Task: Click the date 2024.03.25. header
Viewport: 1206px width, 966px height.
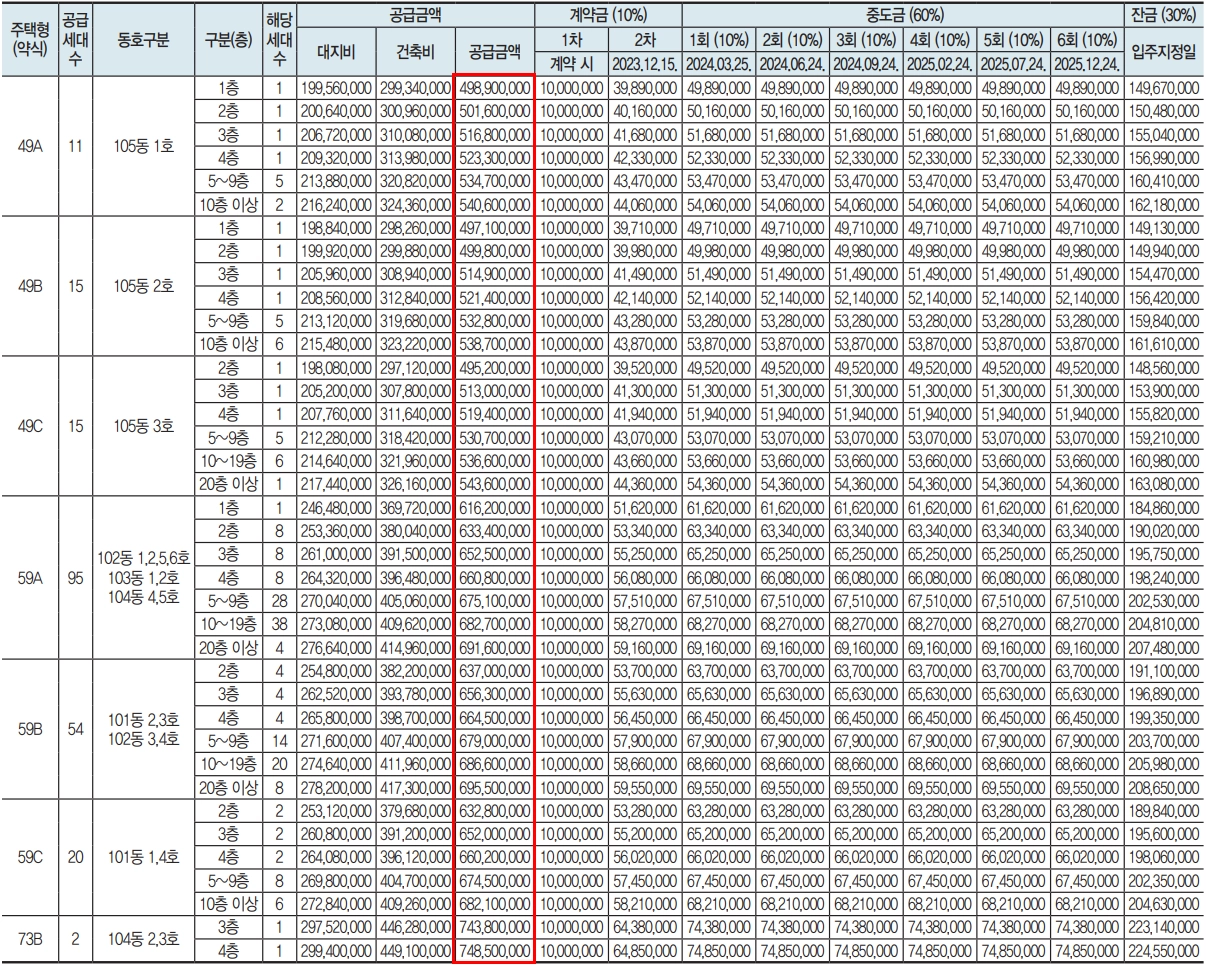Action: tap(718, 63)
